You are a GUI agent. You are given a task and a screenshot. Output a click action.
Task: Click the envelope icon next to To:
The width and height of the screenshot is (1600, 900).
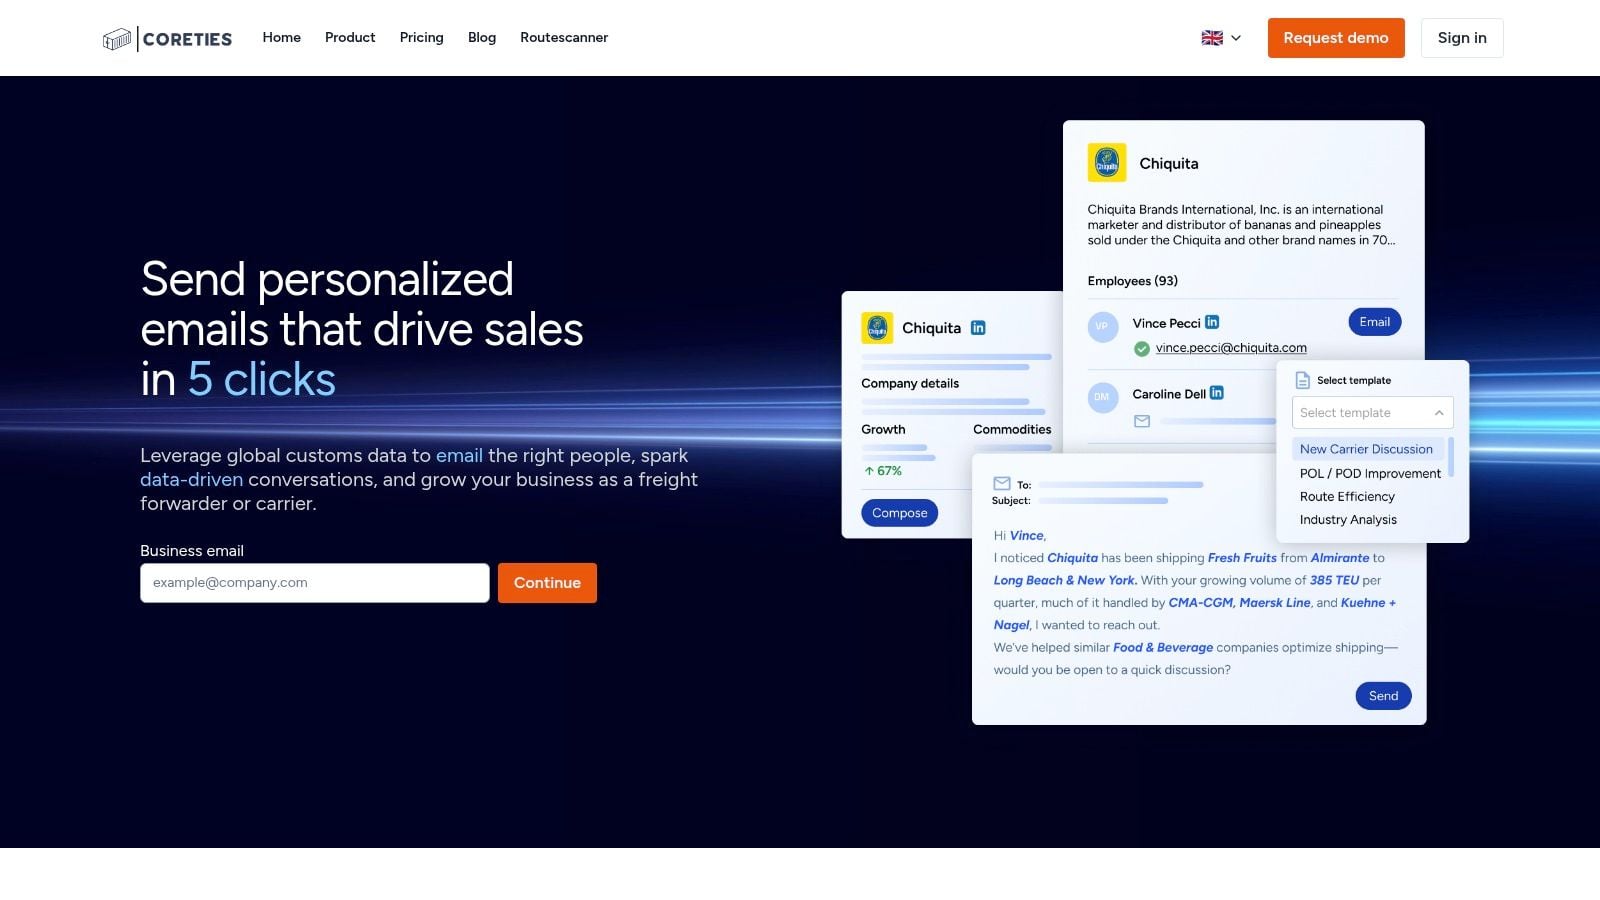tap(1002, 483)
